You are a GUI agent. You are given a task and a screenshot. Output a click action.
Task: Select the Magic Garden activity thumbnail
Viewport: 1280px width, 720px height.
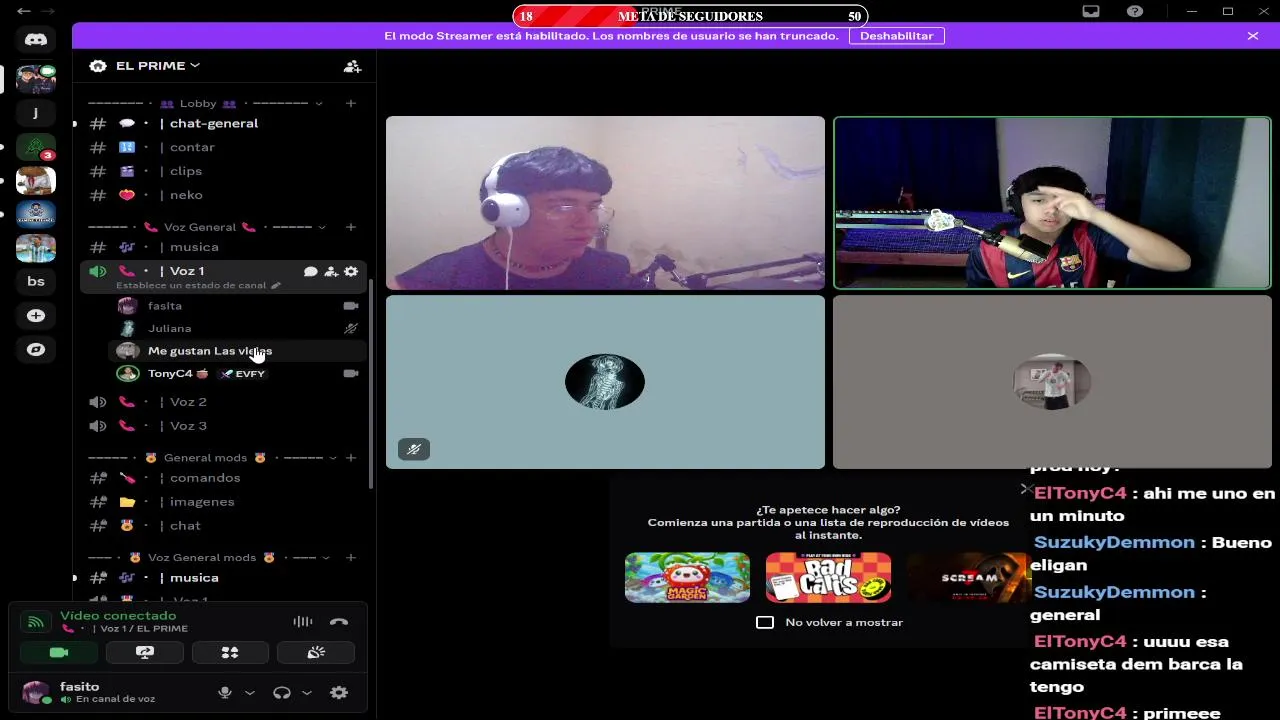(687, 578)
